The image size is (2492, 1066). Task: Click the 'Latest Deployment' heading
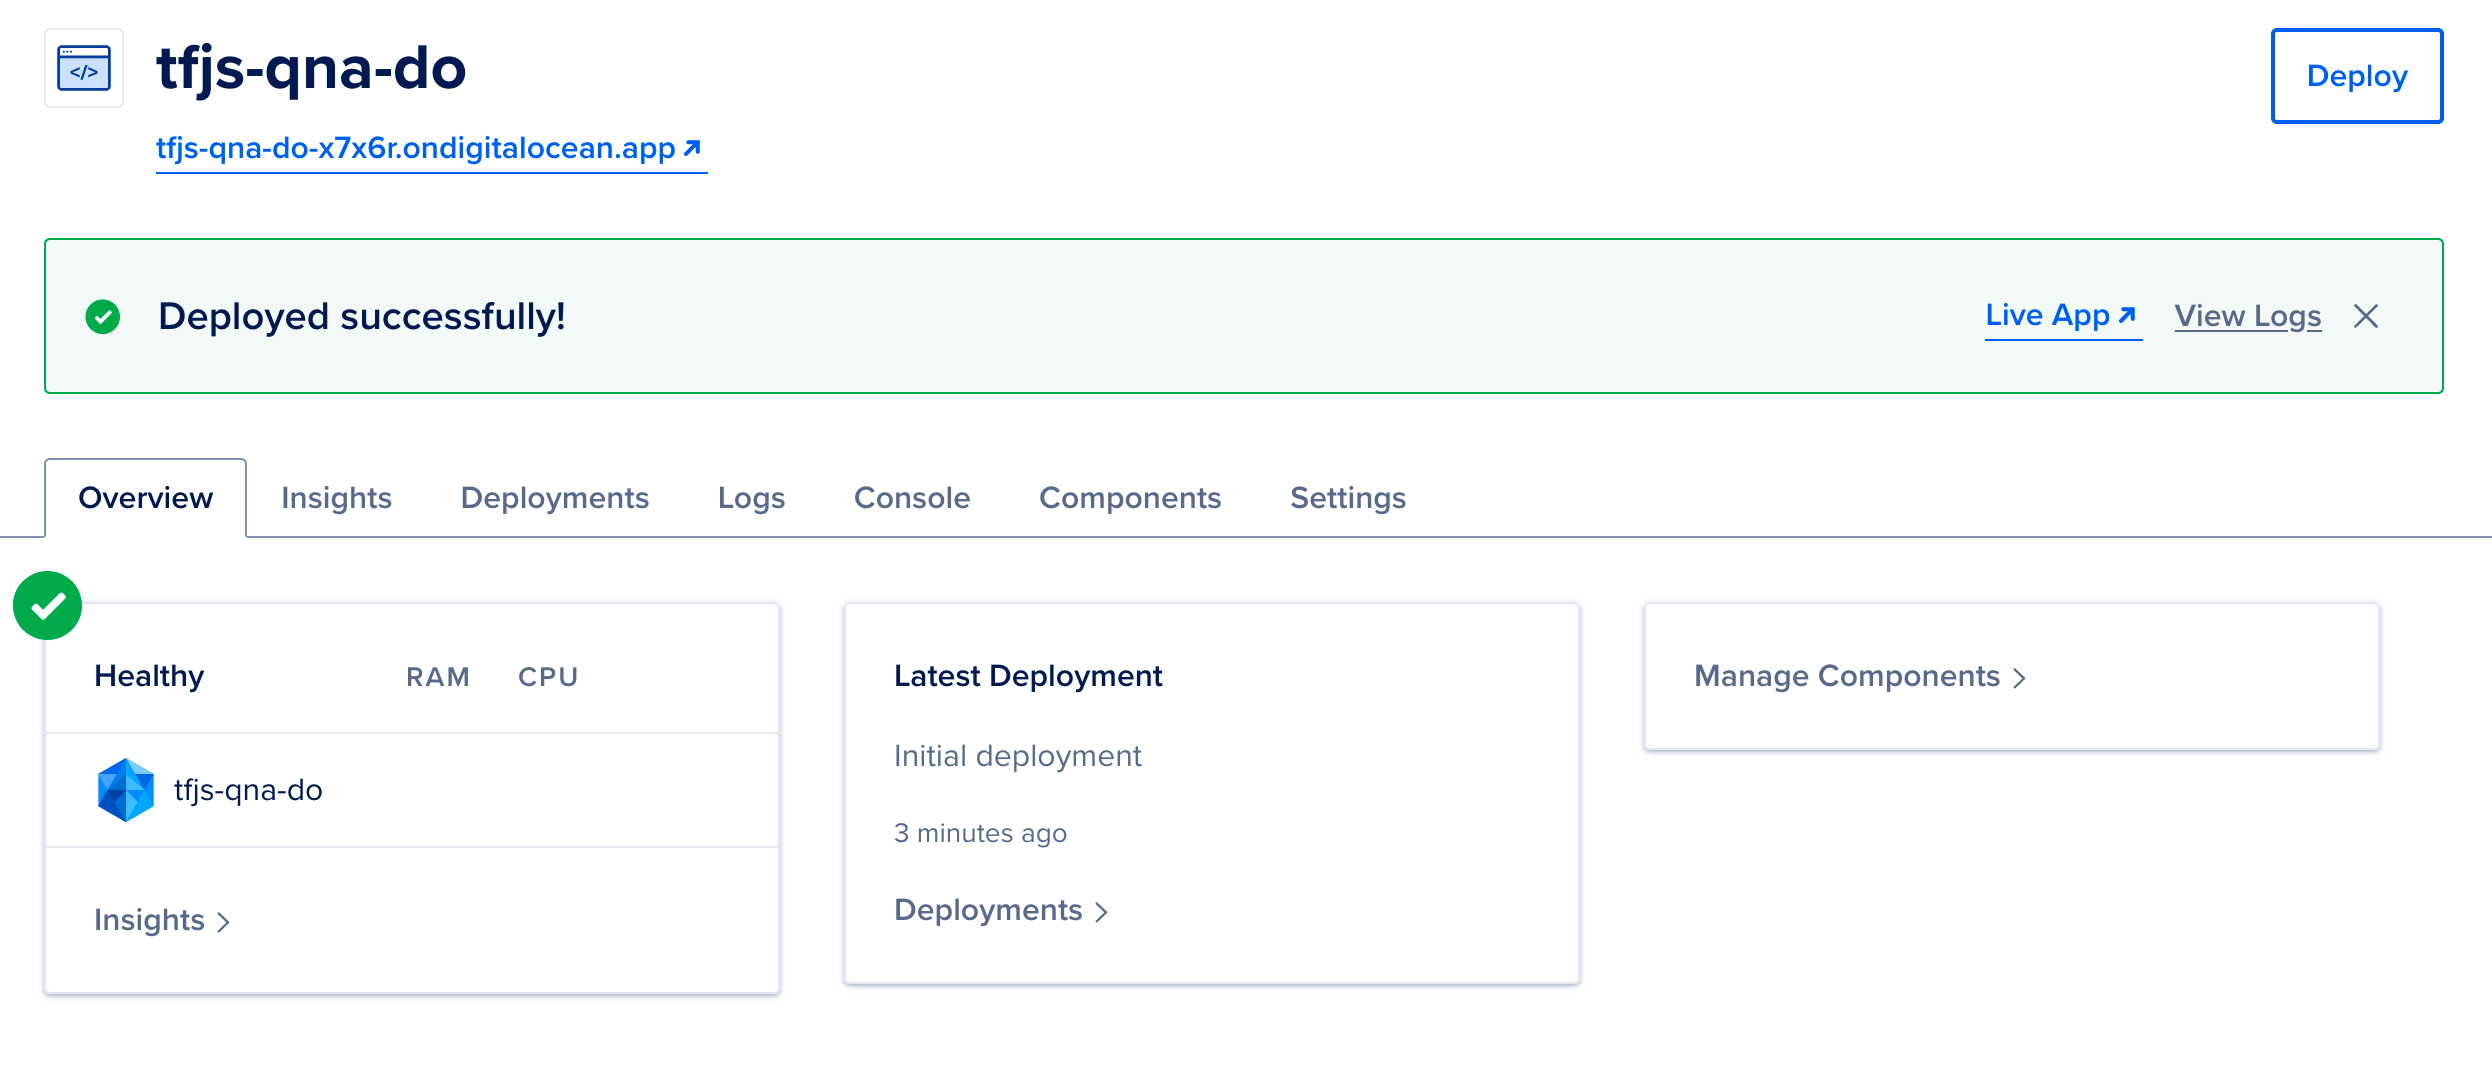[1028, 676]
